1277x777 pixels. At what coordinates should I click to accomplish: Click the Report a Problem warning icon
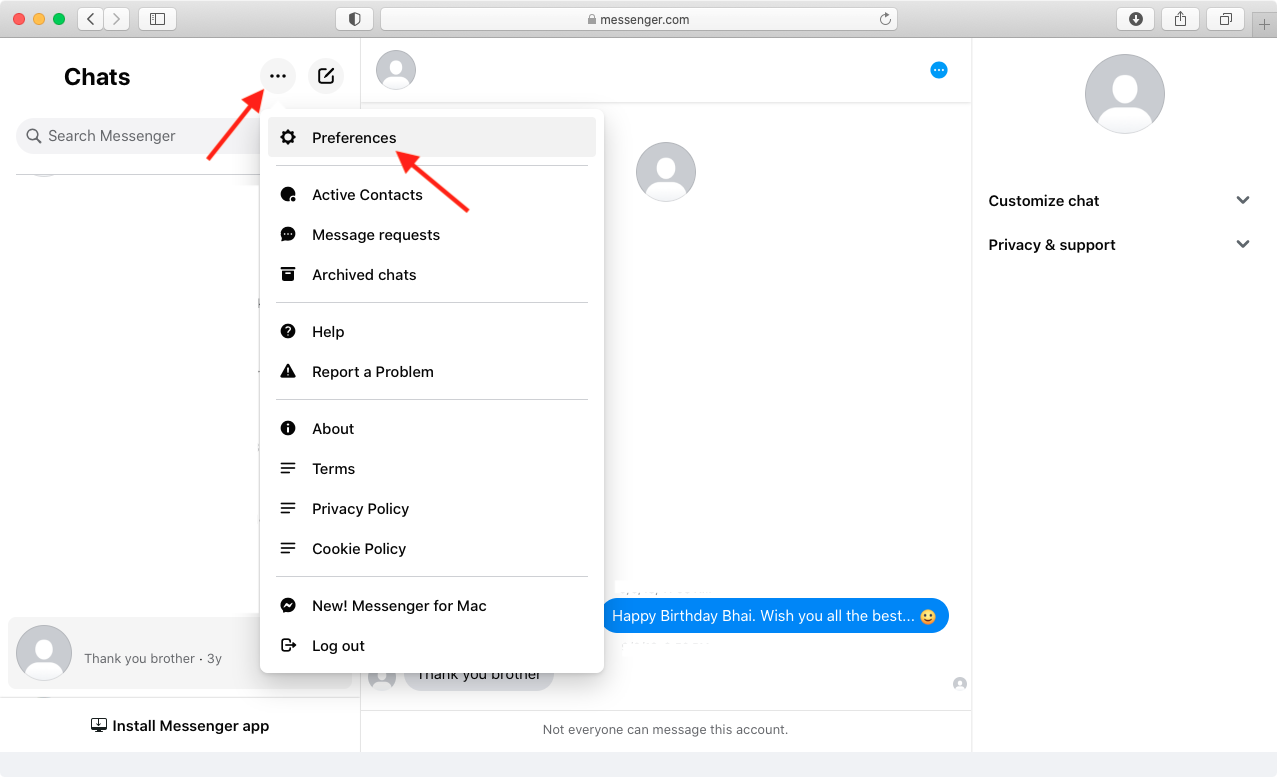coord(288,371)
